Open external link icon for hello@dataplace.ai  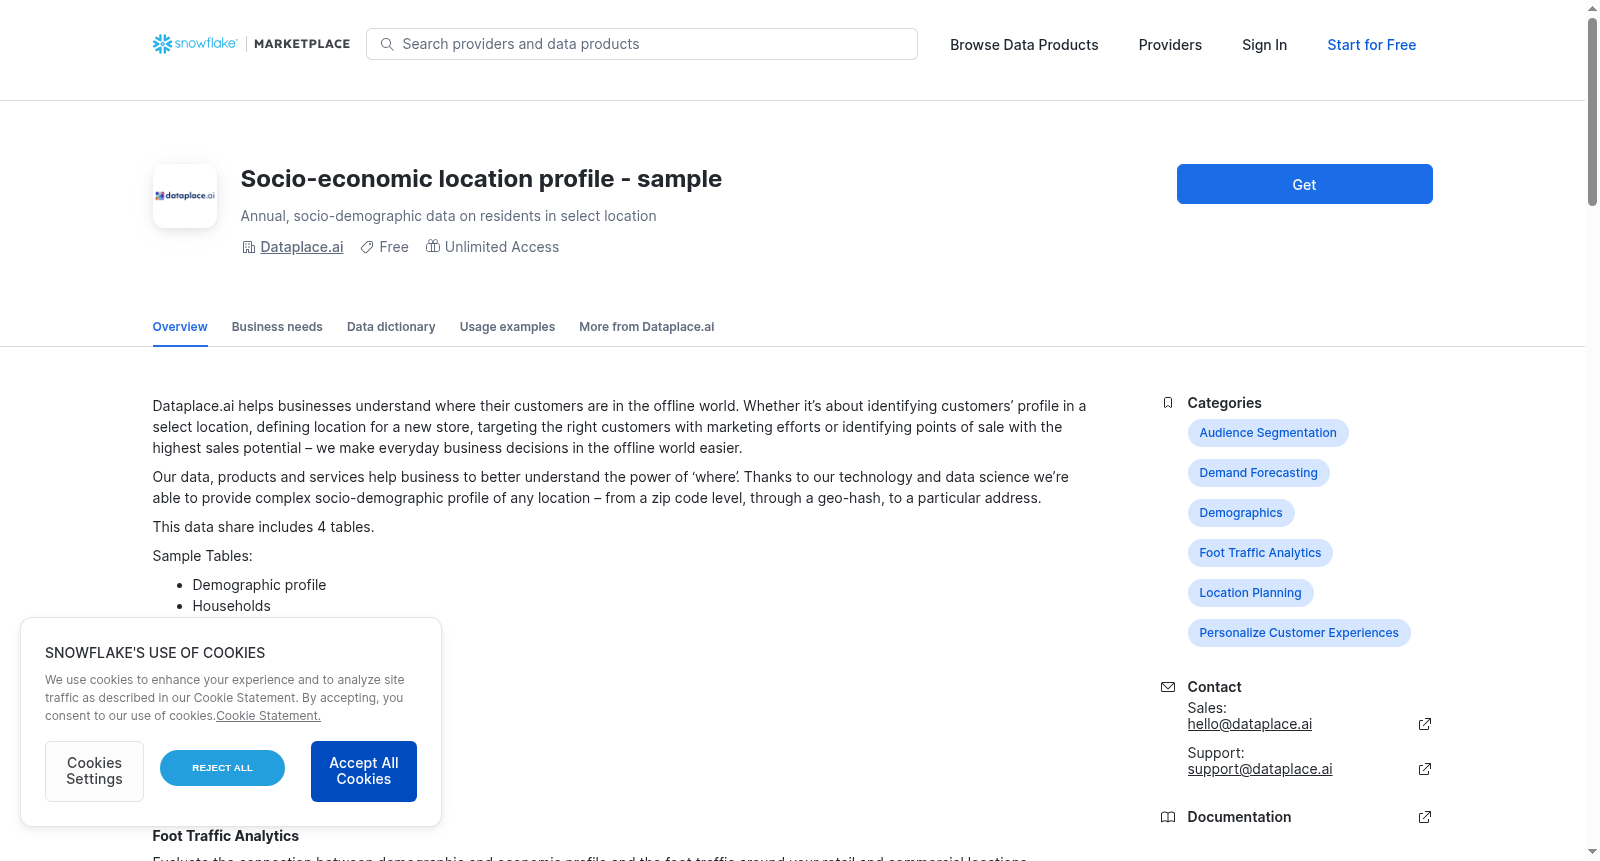[x=1425, y=724]
